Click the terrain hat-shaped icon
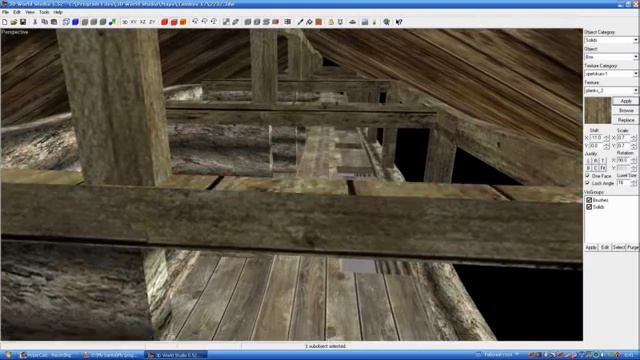This screenshot has height=360, width=640. pyautogui.click(x=353, y=22)
